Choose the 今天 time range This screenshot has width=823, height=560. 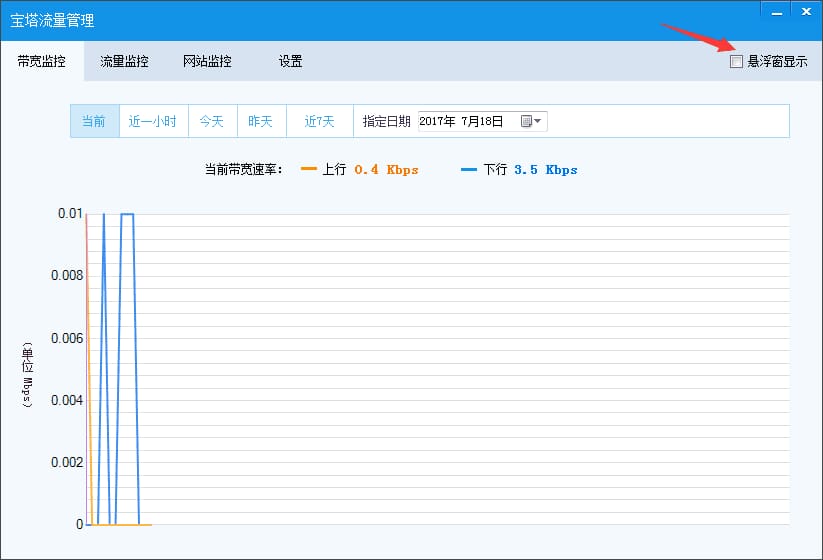click(x=213, y=121)
